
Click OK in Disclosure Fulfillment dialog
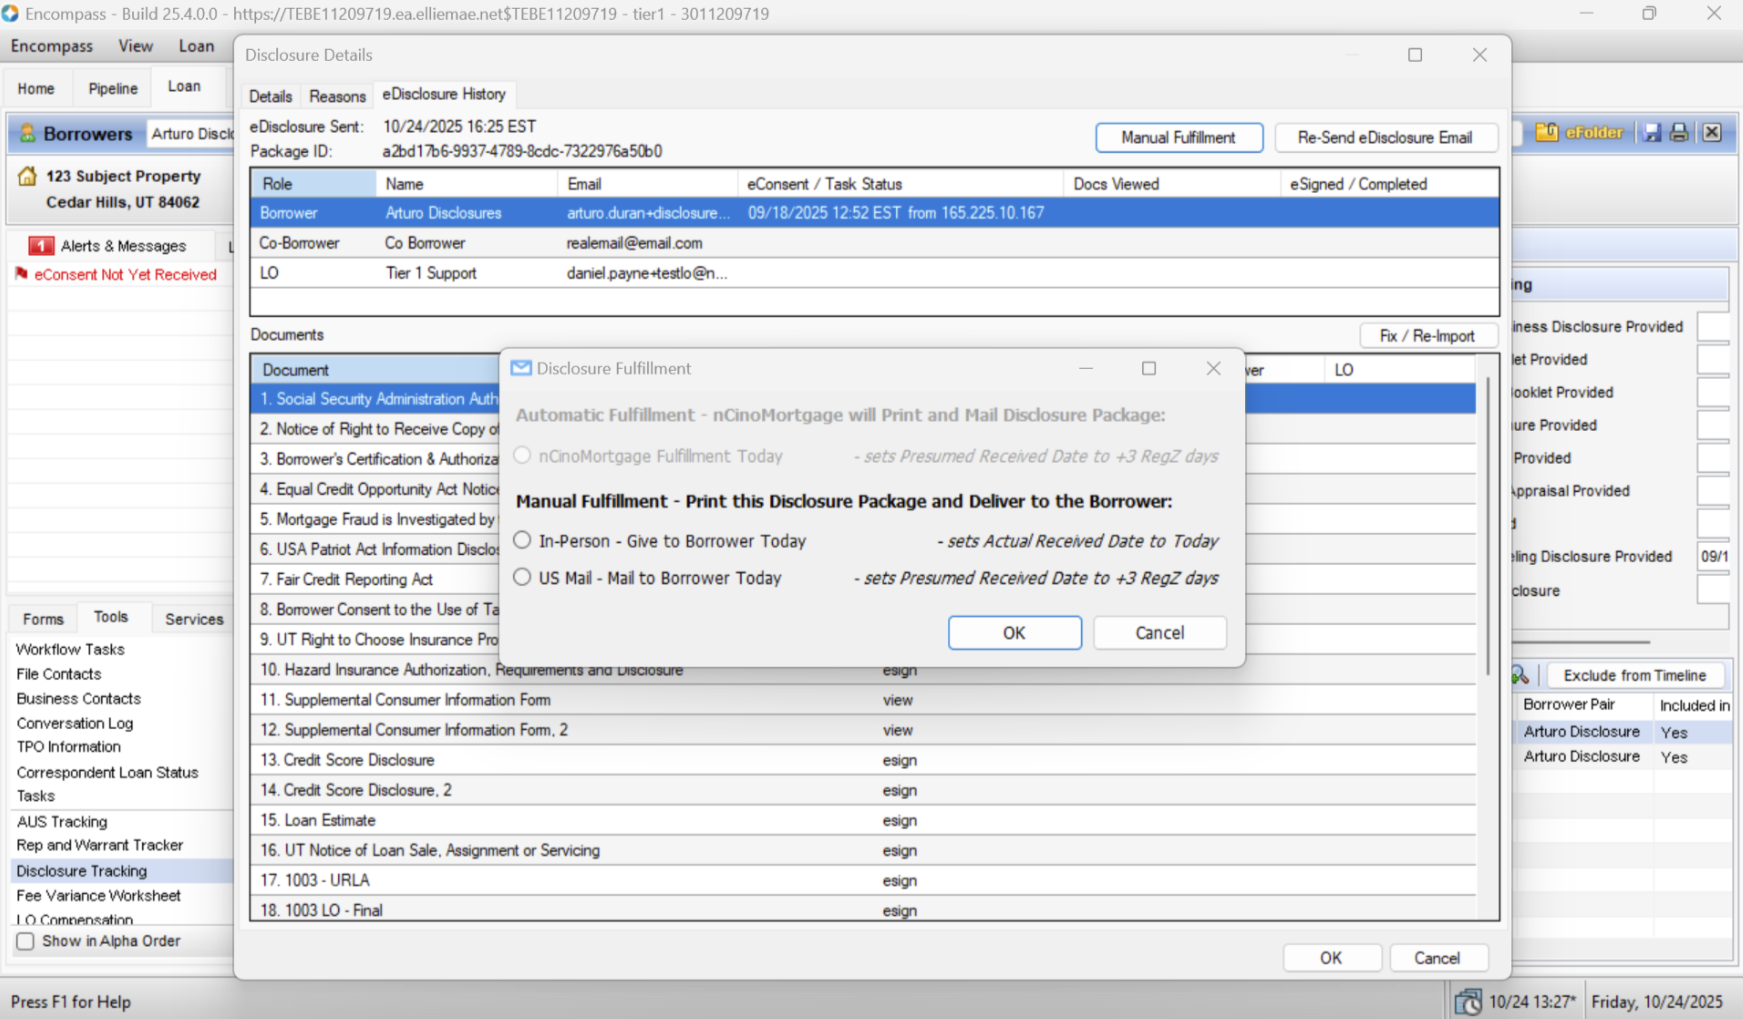pyautogui.click(x=1014, y=632)
